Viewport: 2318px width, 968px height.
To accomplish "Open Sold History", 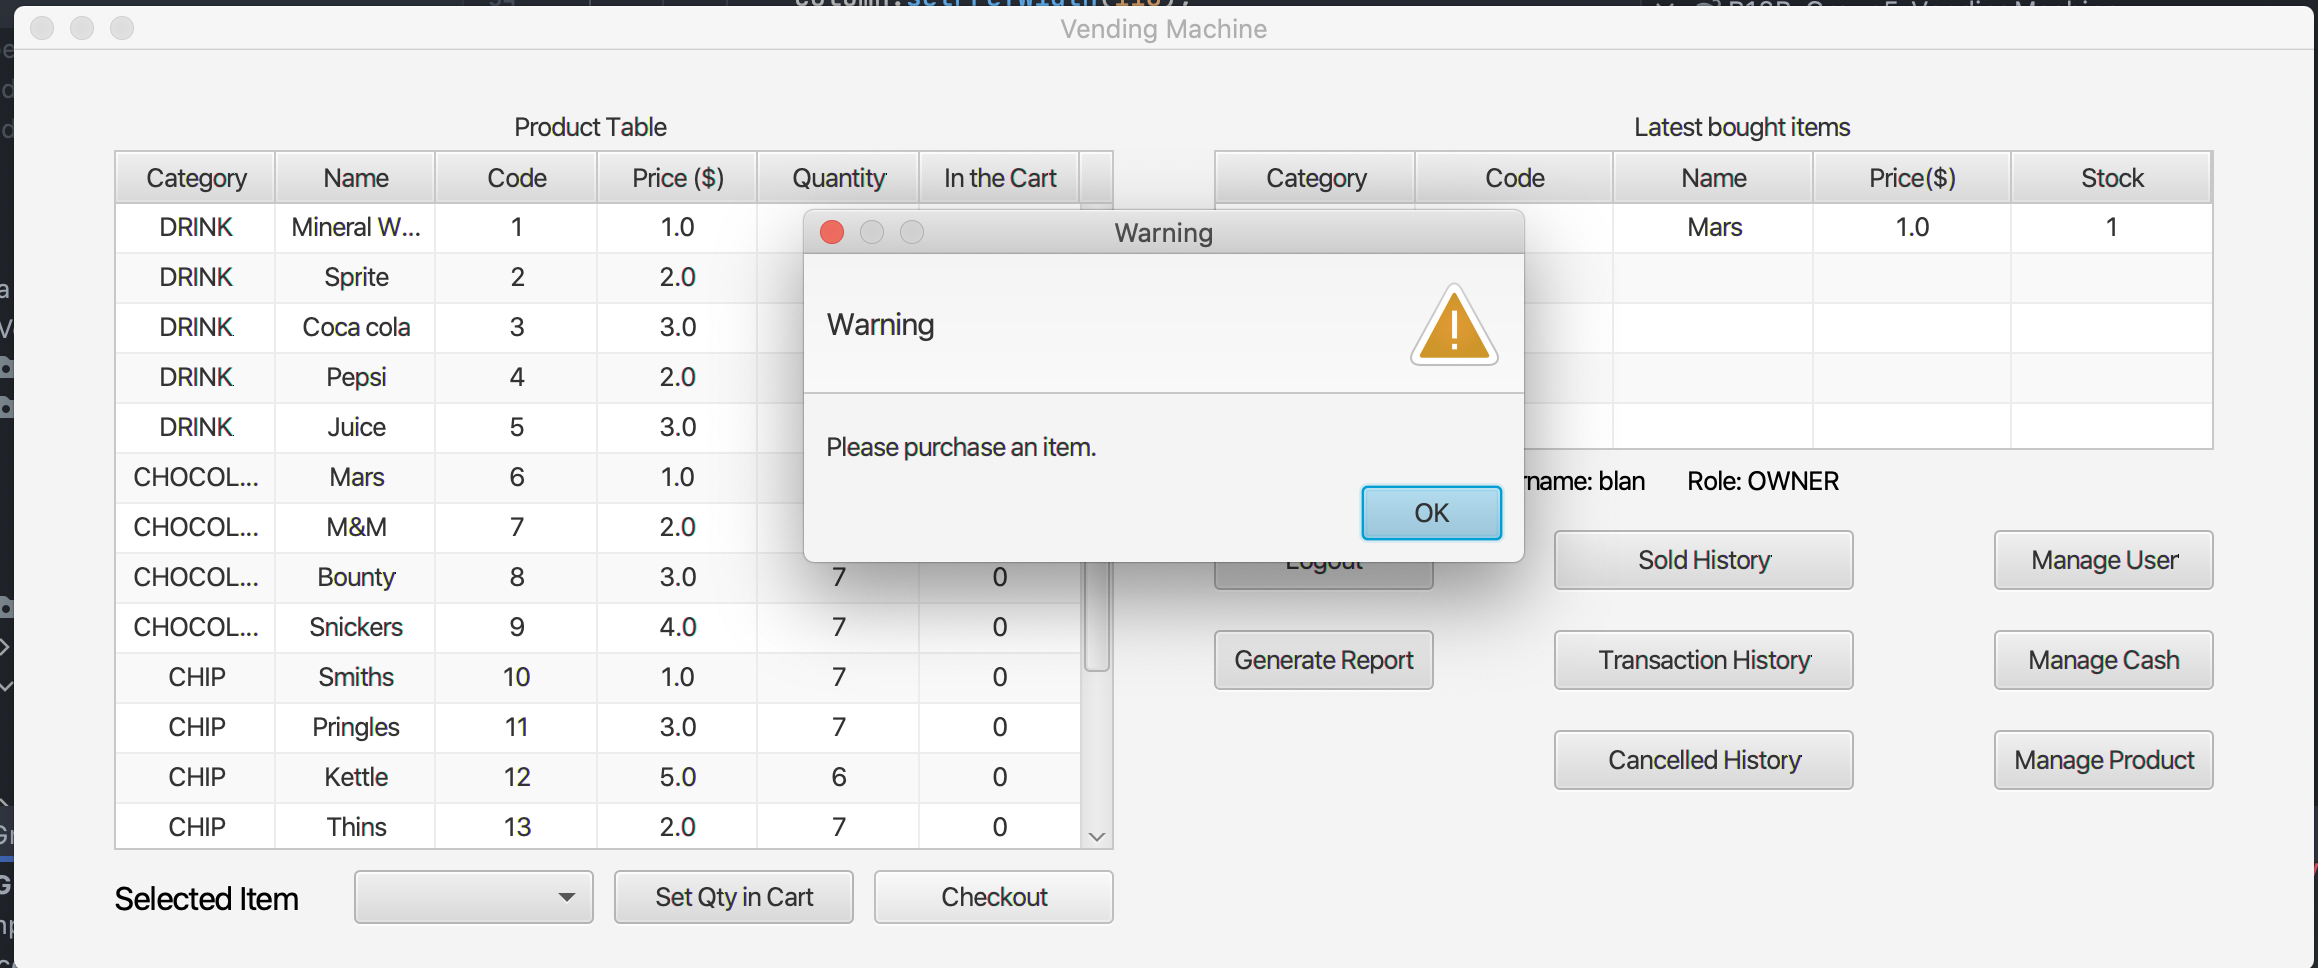I will point(1703,560).
